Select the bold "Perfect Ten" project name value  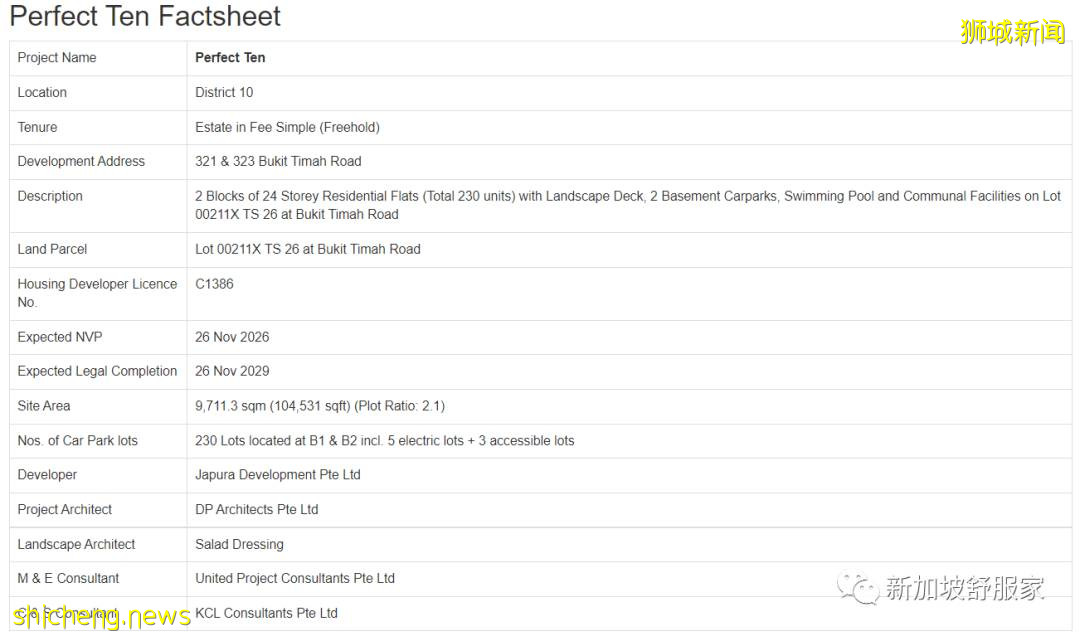[x=230, y=58]
